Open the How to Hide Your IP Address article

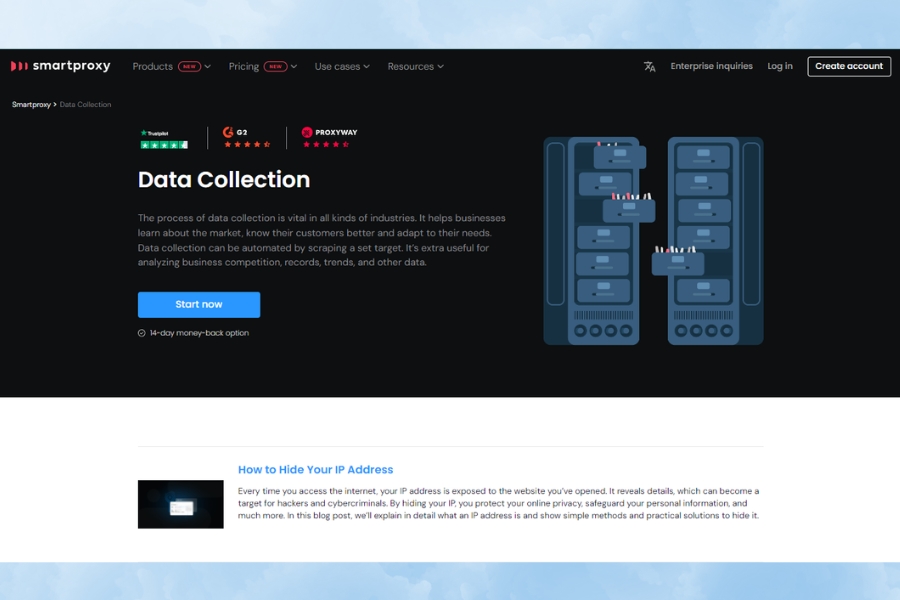(316, 470)
